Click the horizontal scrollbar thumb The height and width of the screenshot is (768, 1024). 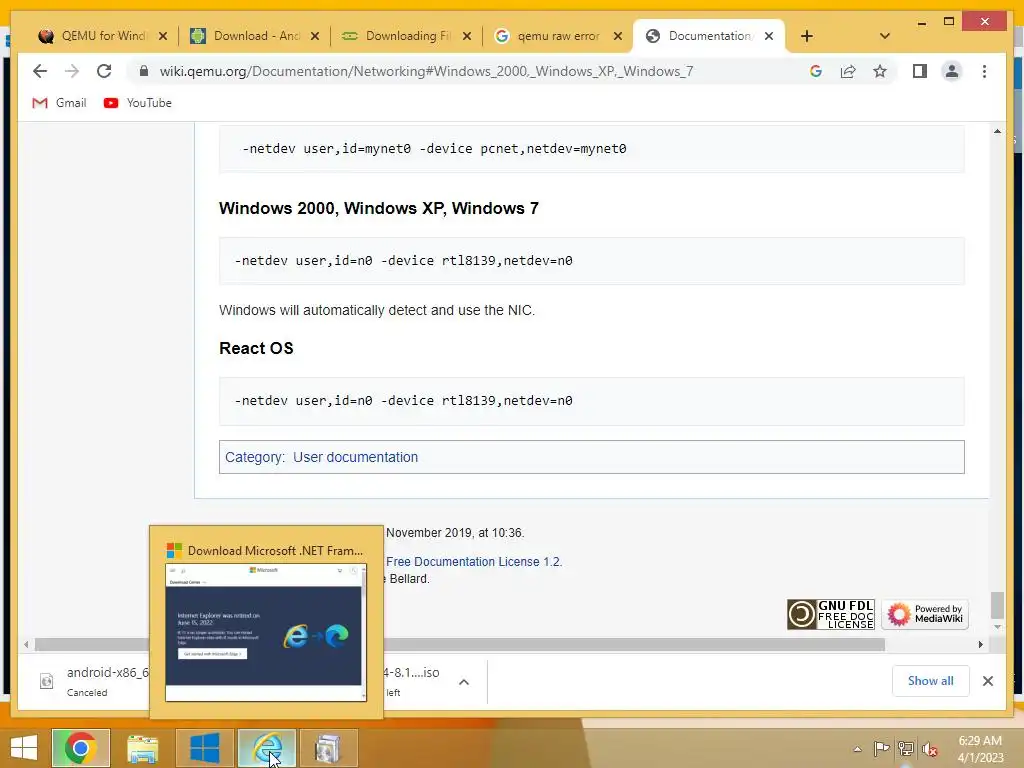459,645
